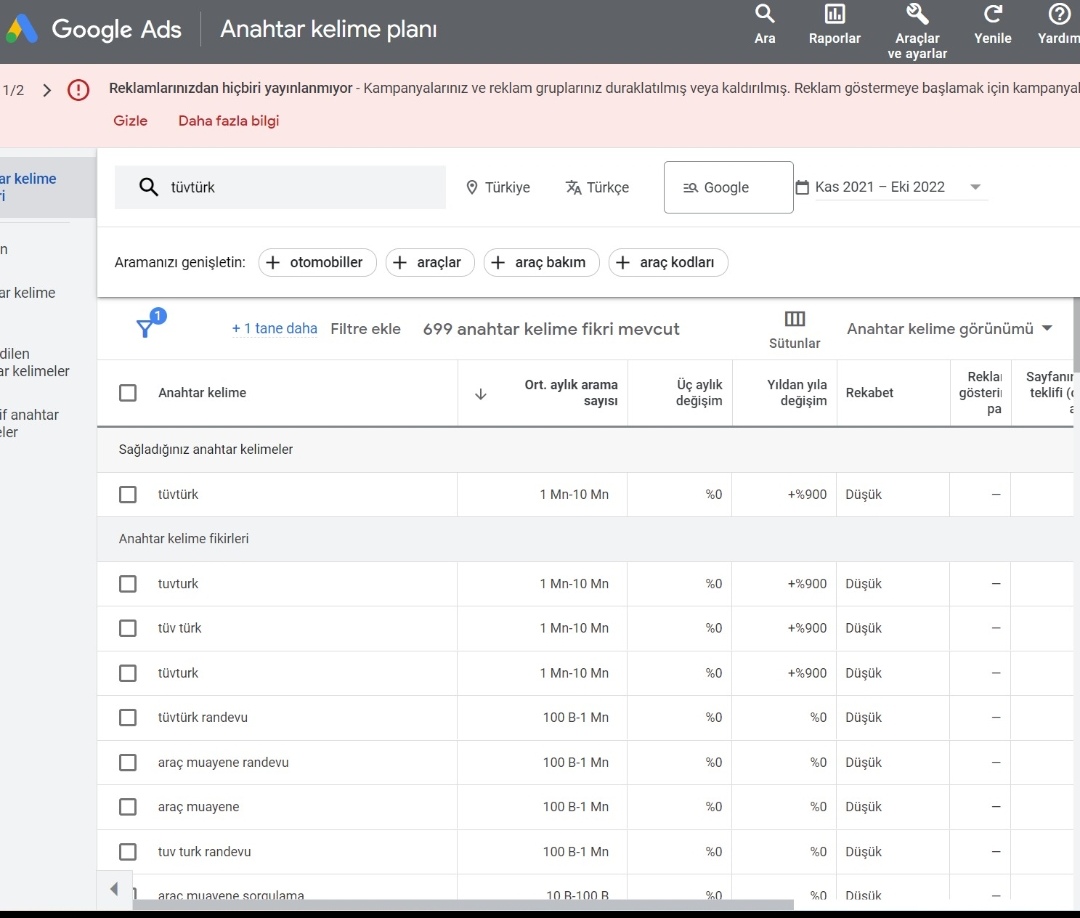
Task: Open Anahtar kelime görünümü dropdown
Action: pos(950,328)
